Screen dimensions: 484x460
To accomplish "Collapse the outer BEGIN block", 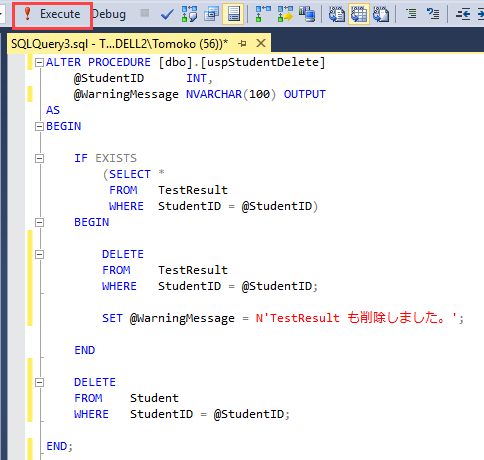I will (39, 126).
